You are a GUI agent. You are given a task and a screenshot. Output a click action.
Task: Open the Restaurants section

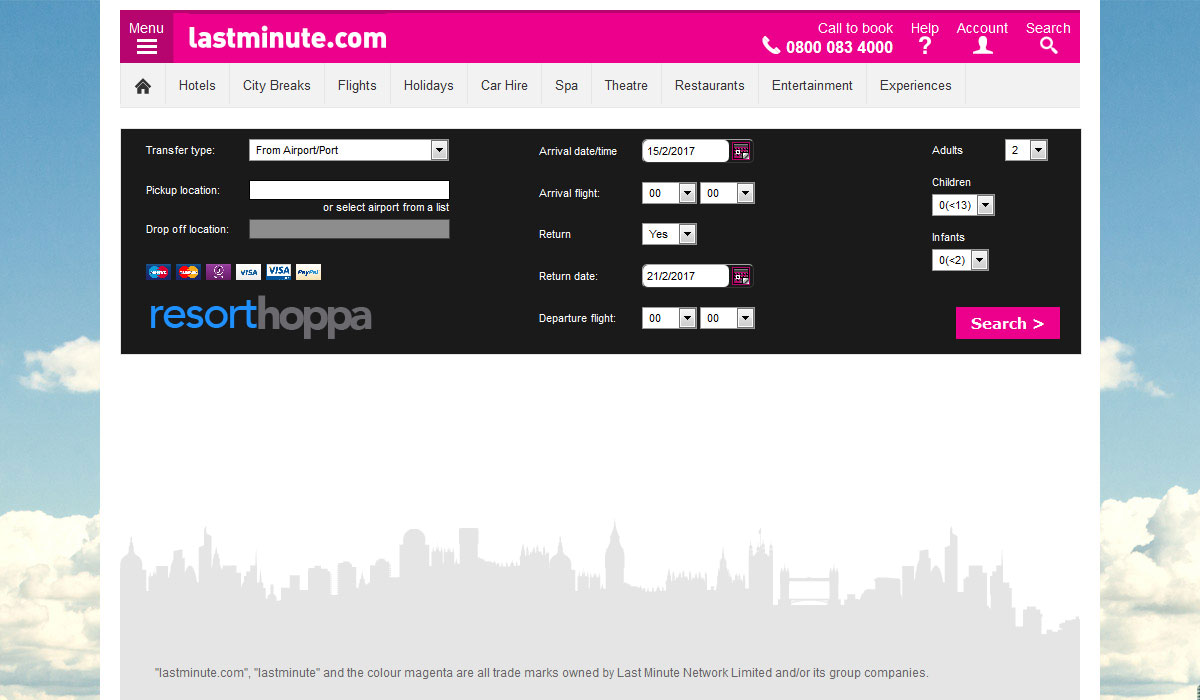(710, 86)
